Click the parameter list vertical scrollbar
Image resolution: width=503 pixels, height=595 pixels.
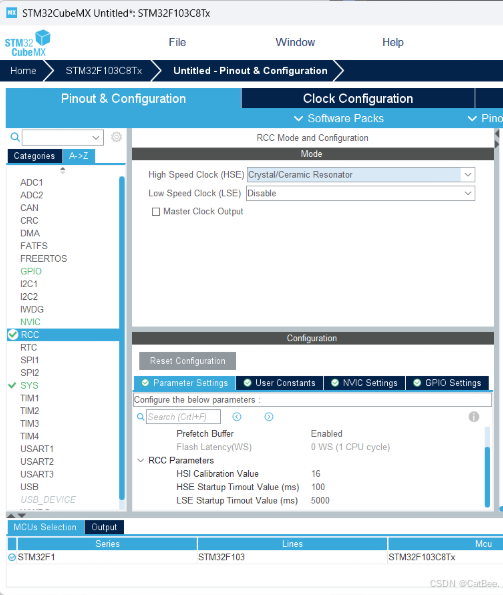tap(487, 477)
